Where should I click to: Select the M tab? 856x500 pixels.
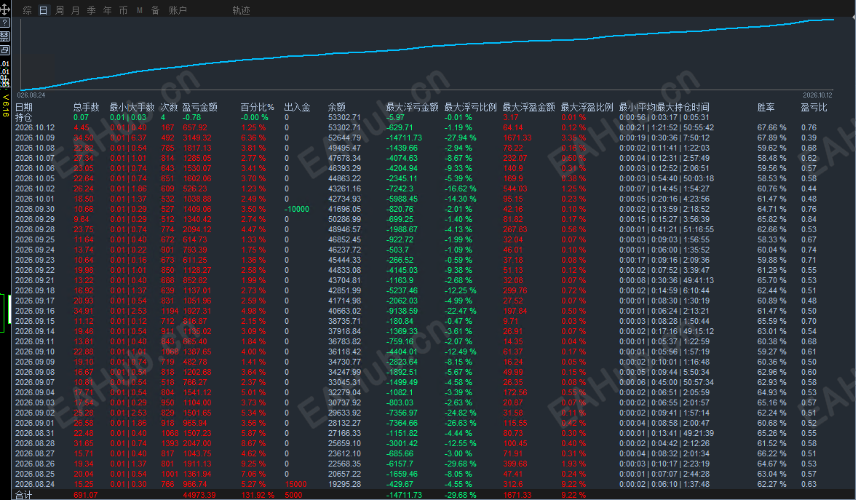click(140, 10)
